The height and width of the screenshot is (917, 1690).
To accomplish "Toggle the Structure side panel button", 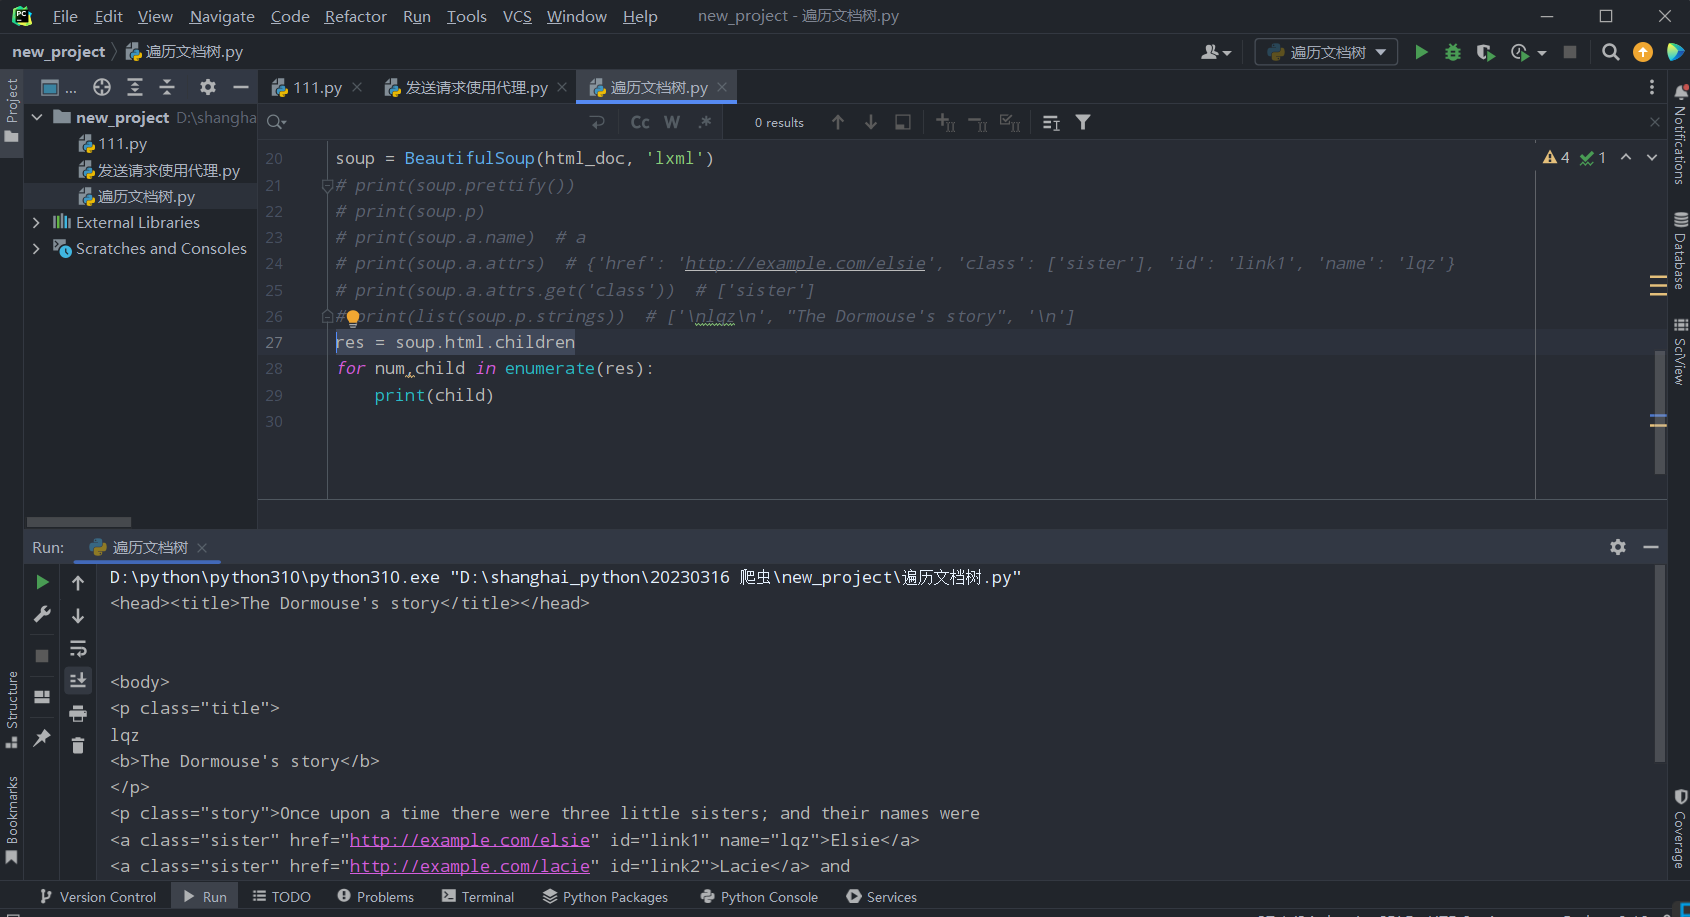I will tap(12, 709).
